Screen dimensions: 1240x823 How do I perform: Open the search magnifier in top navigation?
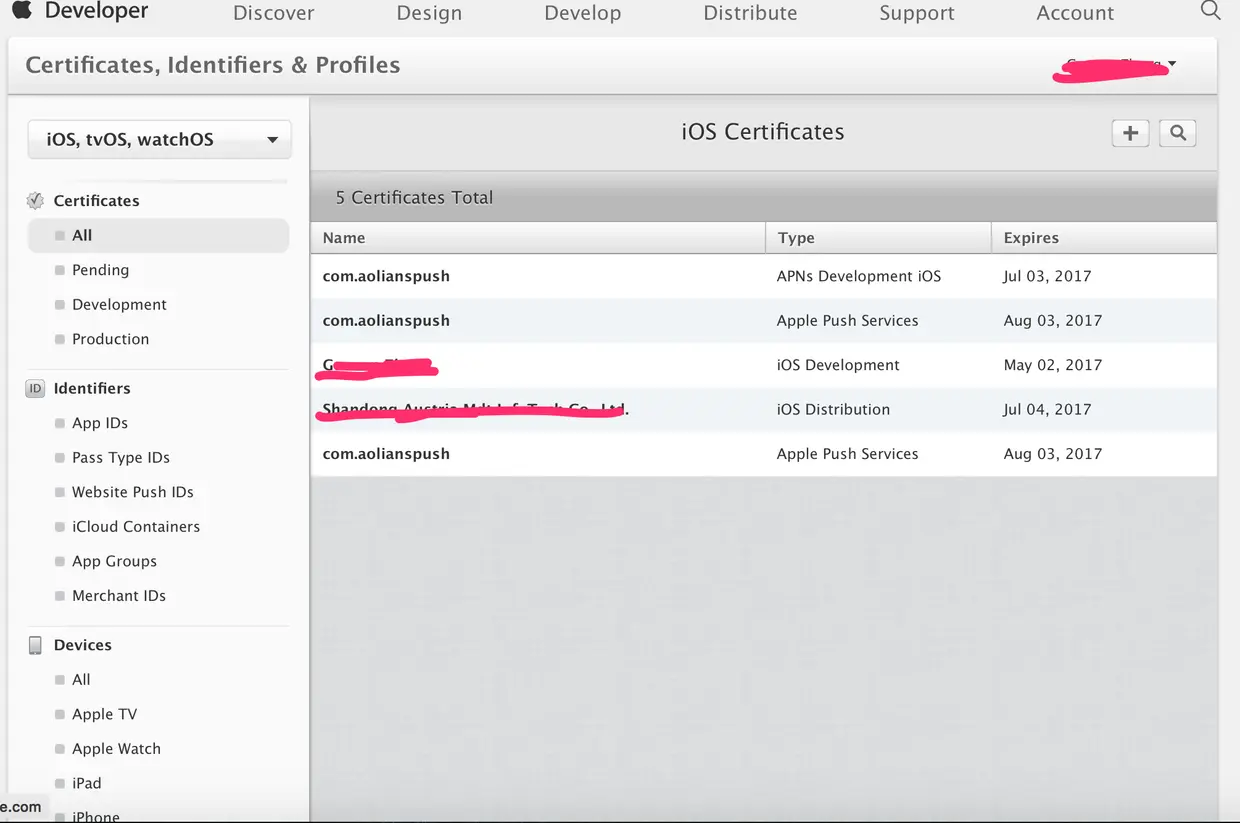[x=1210, y=11]
